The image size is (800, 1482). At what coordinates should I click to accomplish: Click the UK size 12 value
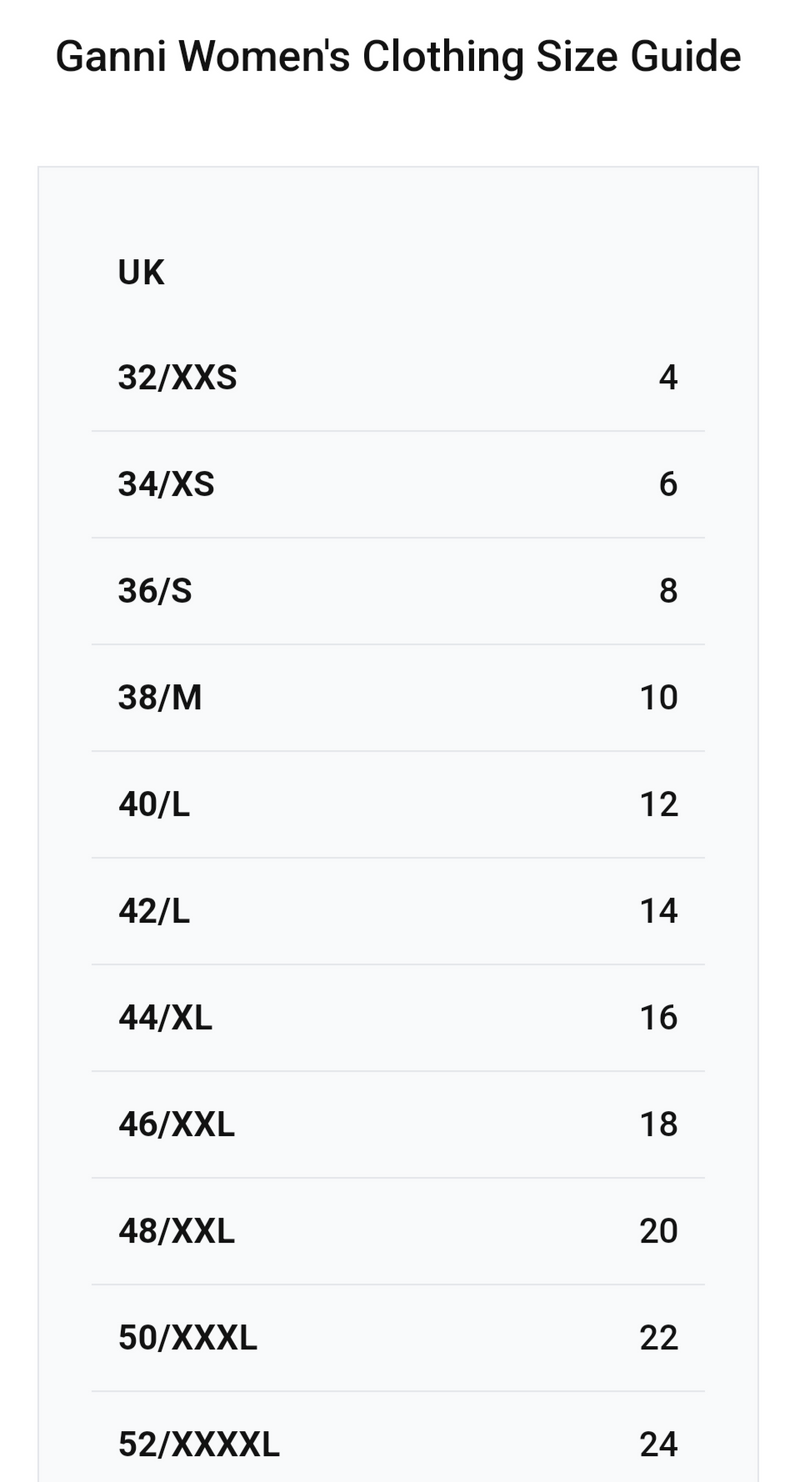coord(659,804)
